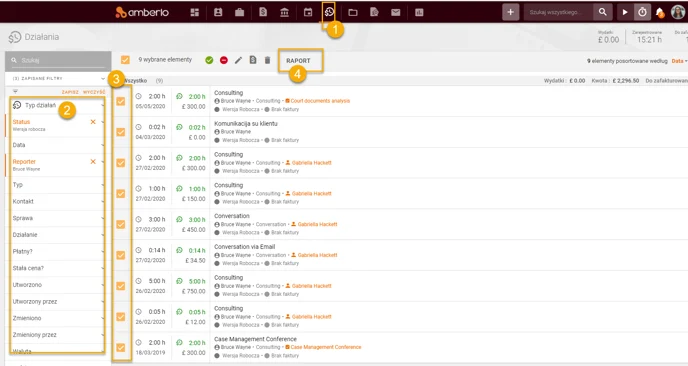
Task: Start the timer with the play button
Action: (x=625, y=12)
